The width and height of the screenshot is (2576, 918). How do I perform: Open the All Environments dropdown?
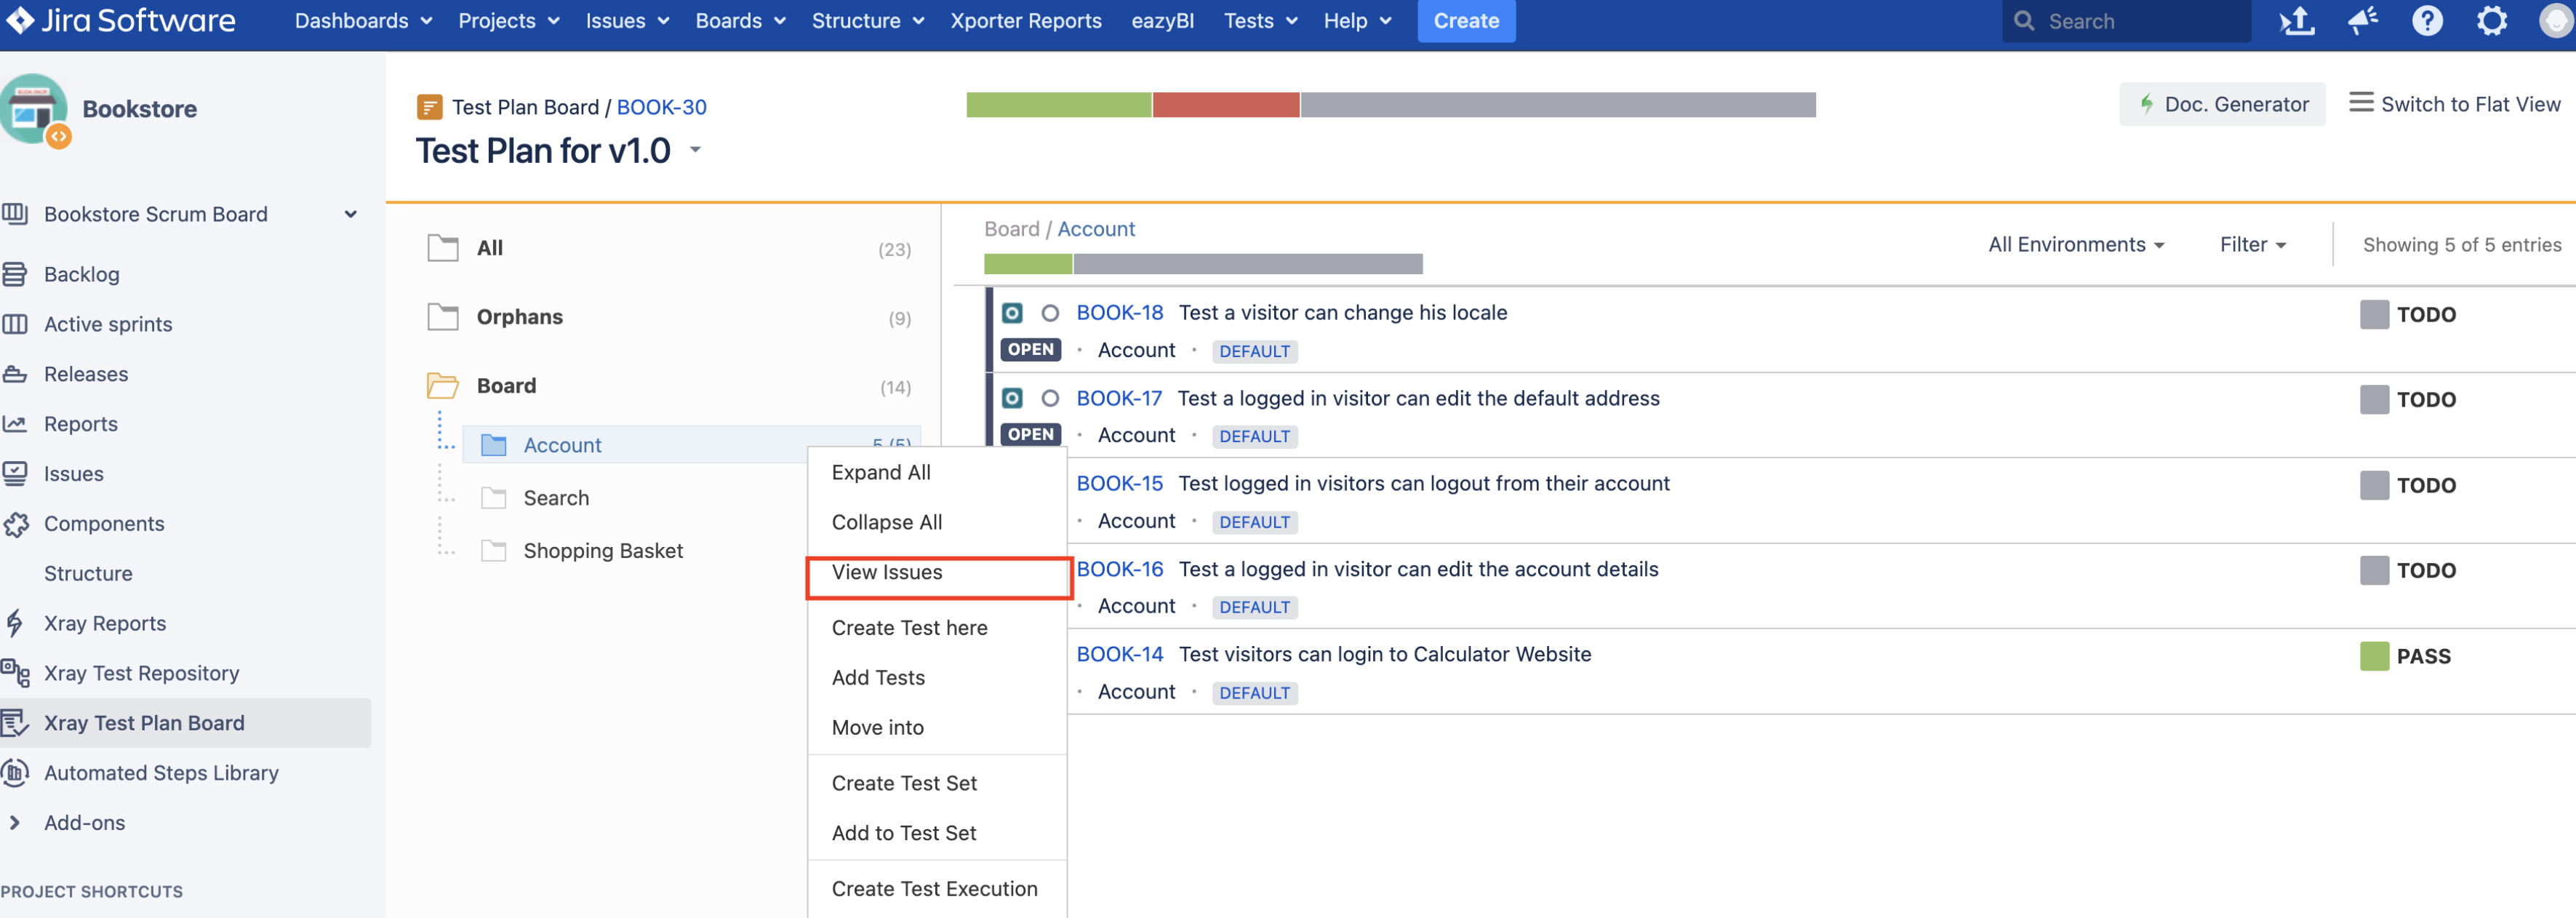coord(2076,245)
